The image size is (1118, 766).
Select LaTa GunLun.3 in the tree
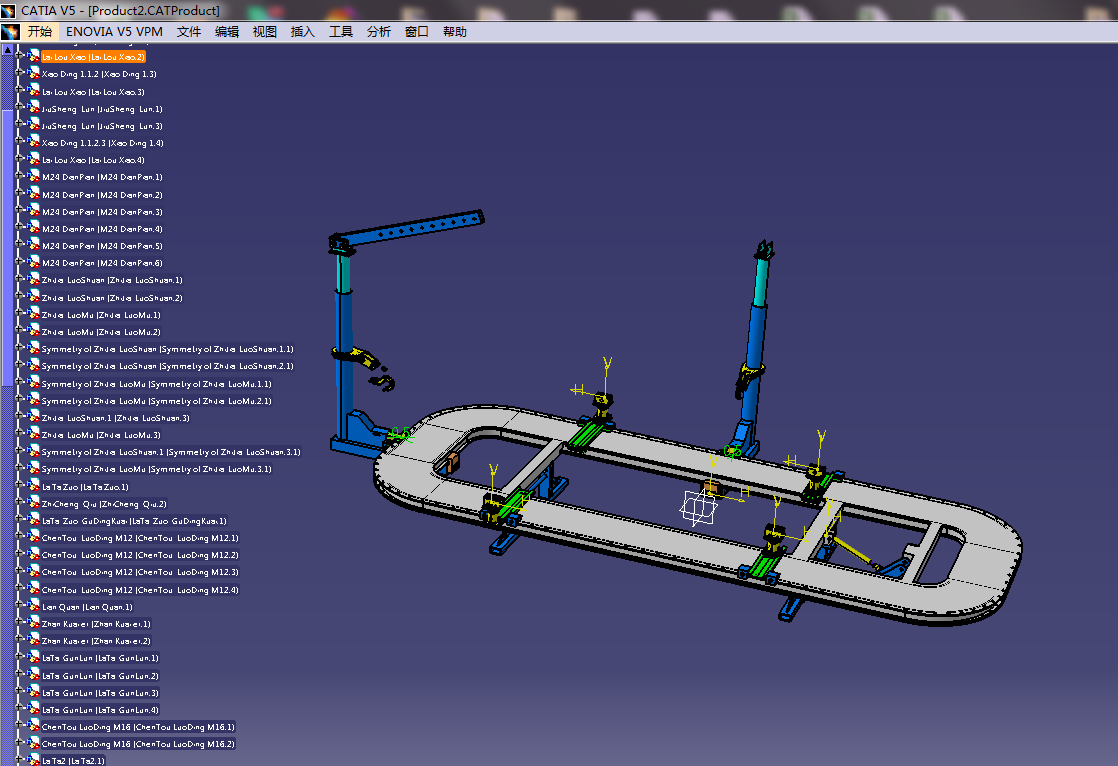pos(101,693)
